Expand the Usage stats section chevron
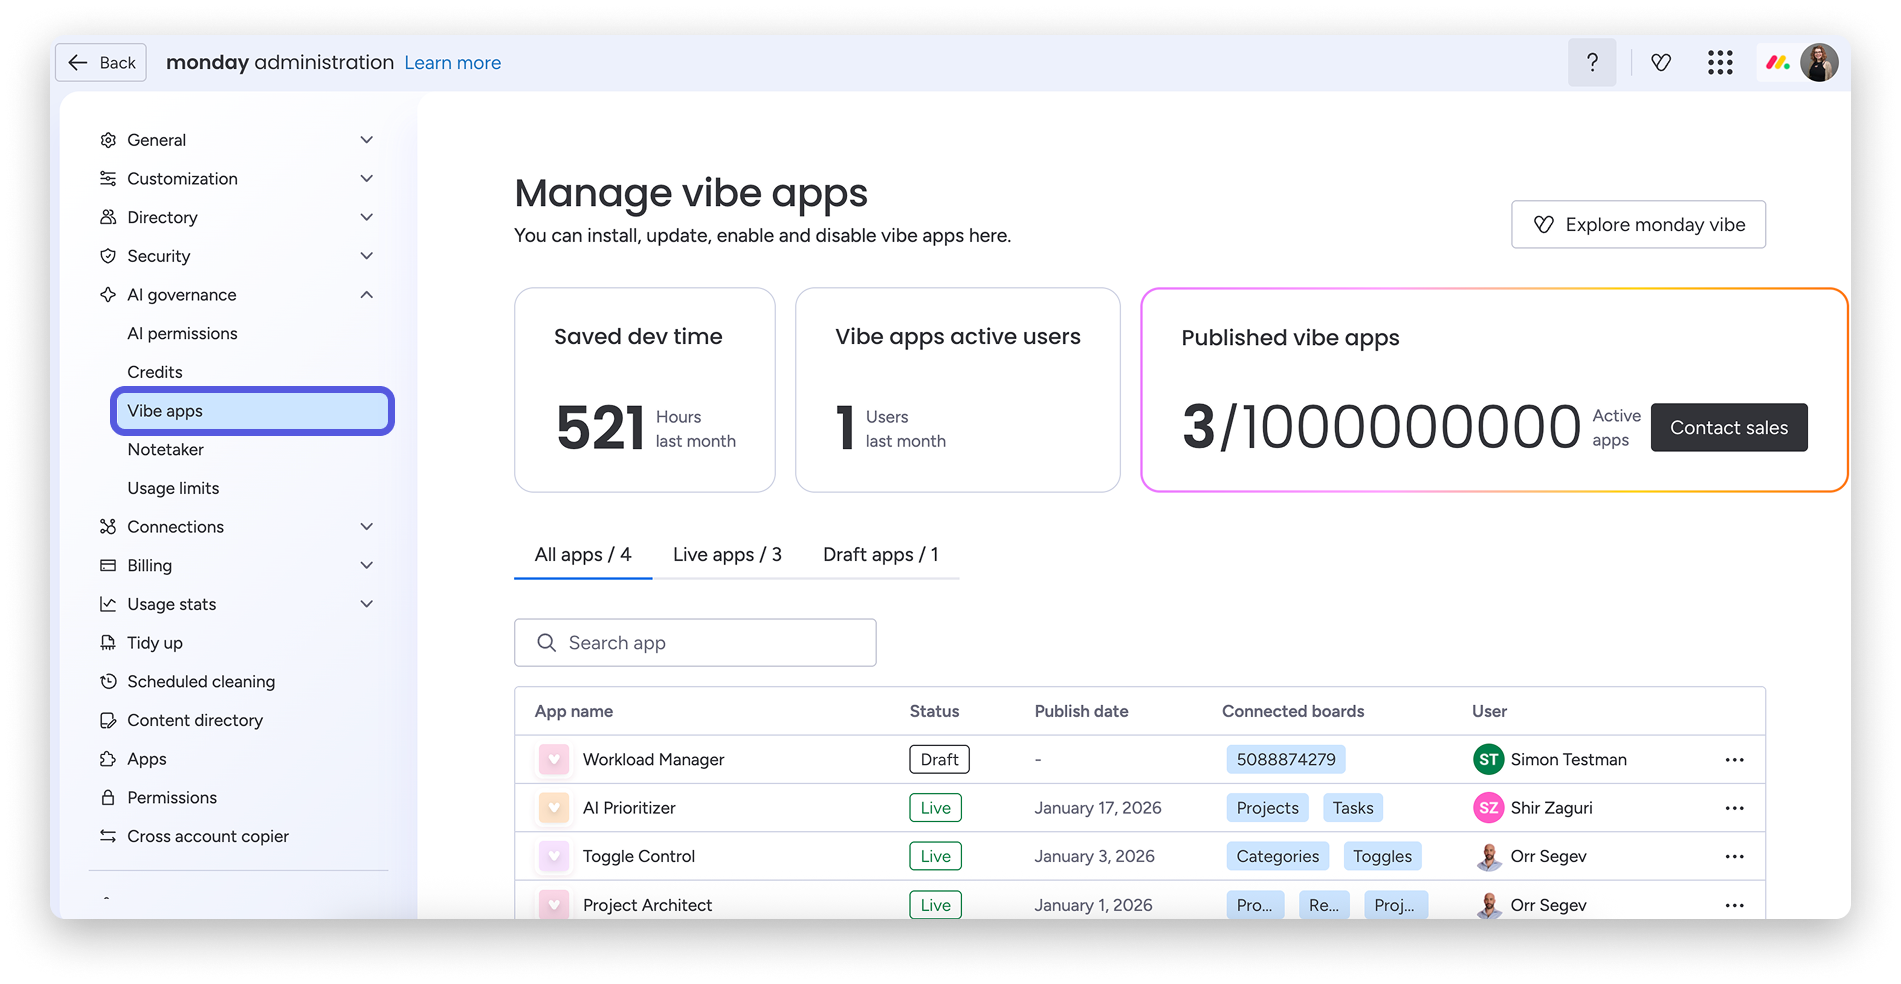Image resolution: width=1901 pixels, height=984 pixels. pyautogui.click(x=367, y=604)
